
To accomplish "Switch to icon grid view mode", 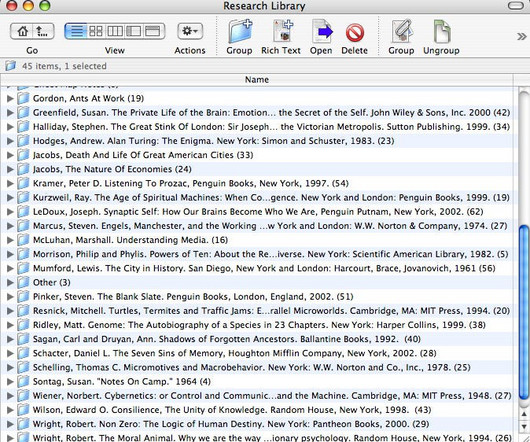I will (96, 31).
